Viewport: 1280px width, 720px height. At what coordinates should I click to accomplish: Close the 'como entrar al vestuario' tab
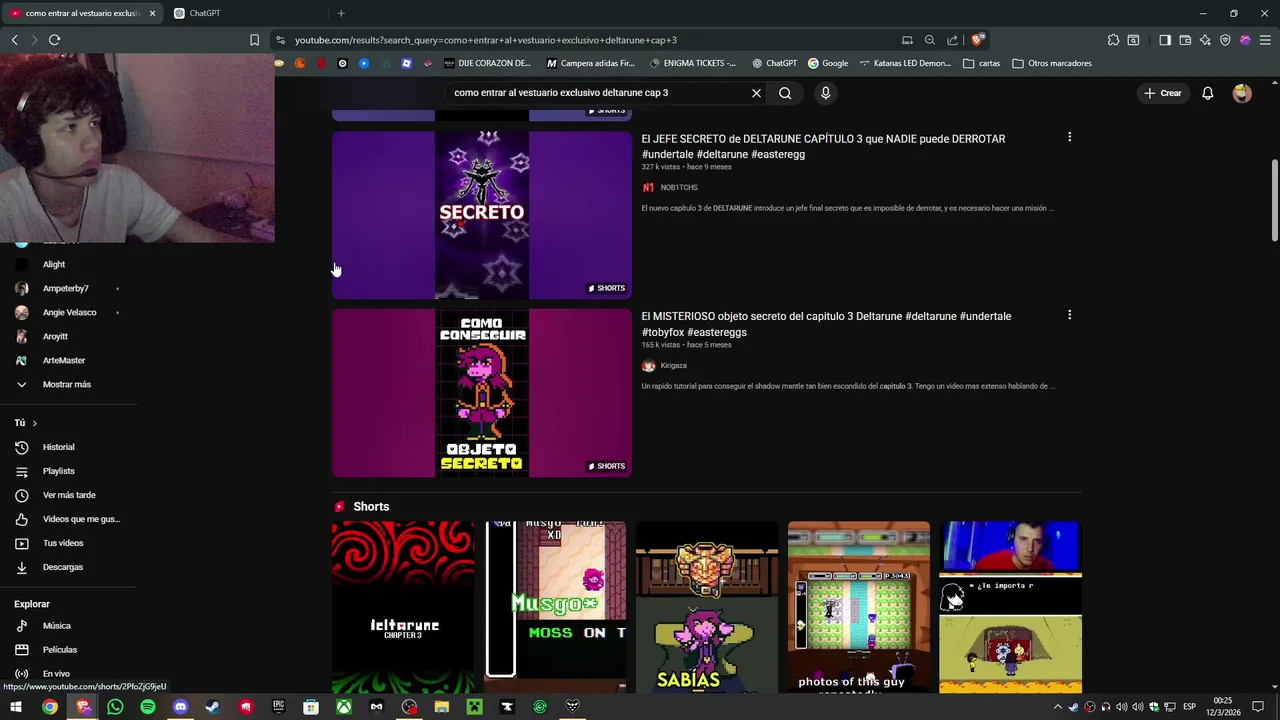tap(152, 13)
